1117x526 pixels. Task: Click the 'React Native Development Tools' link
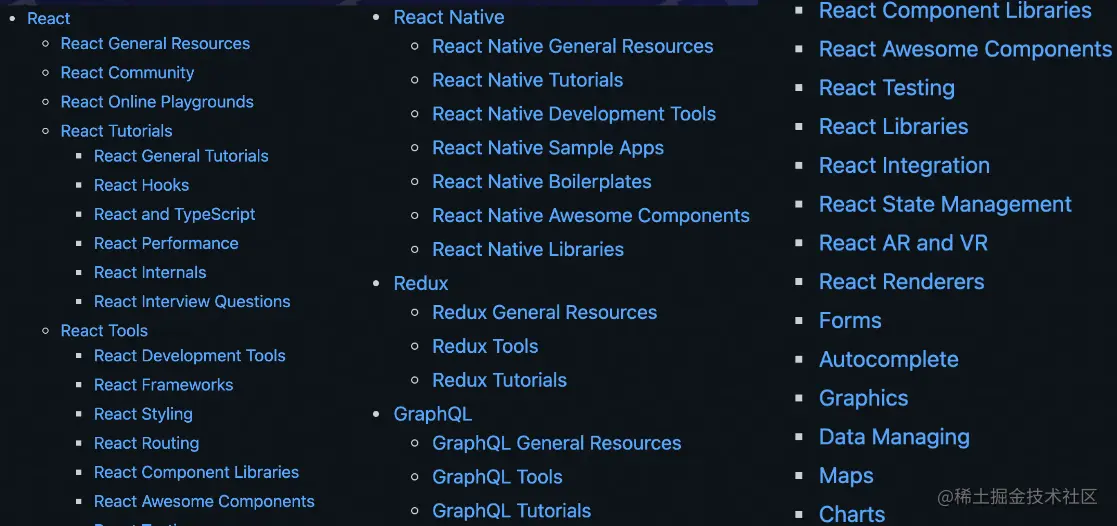574,114
